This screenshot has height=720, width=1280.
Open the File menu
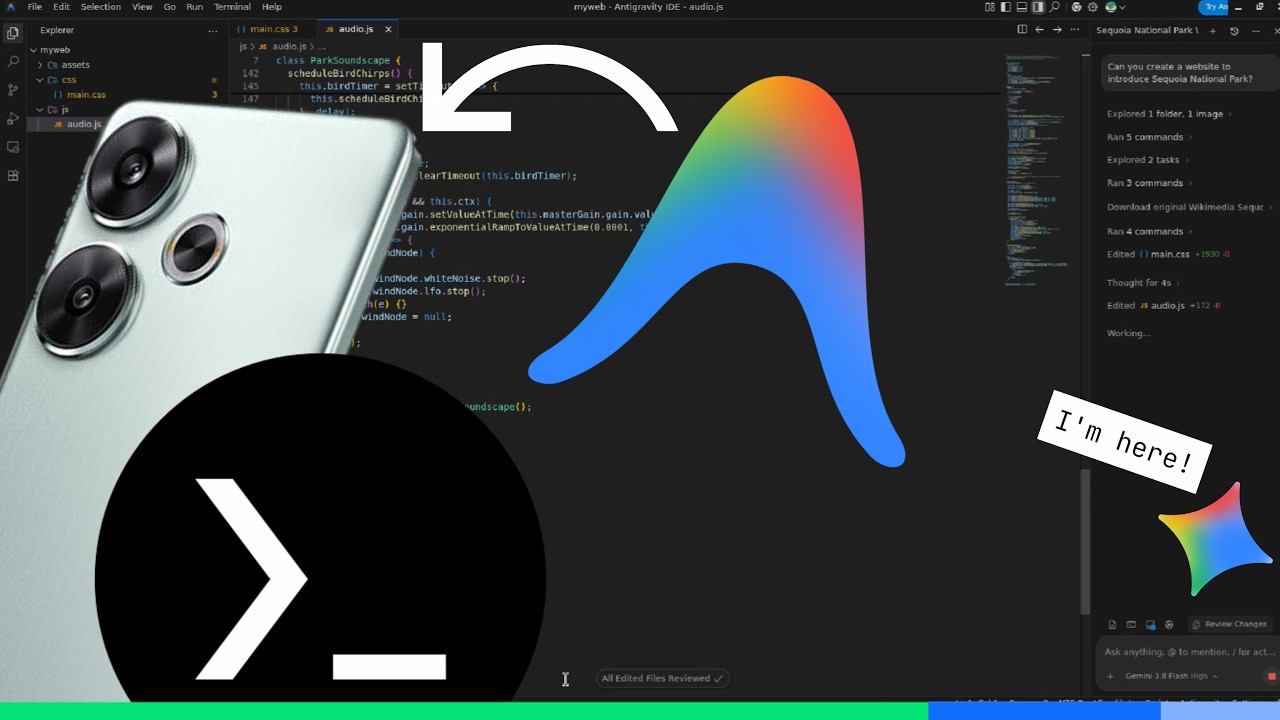(35, 7)
